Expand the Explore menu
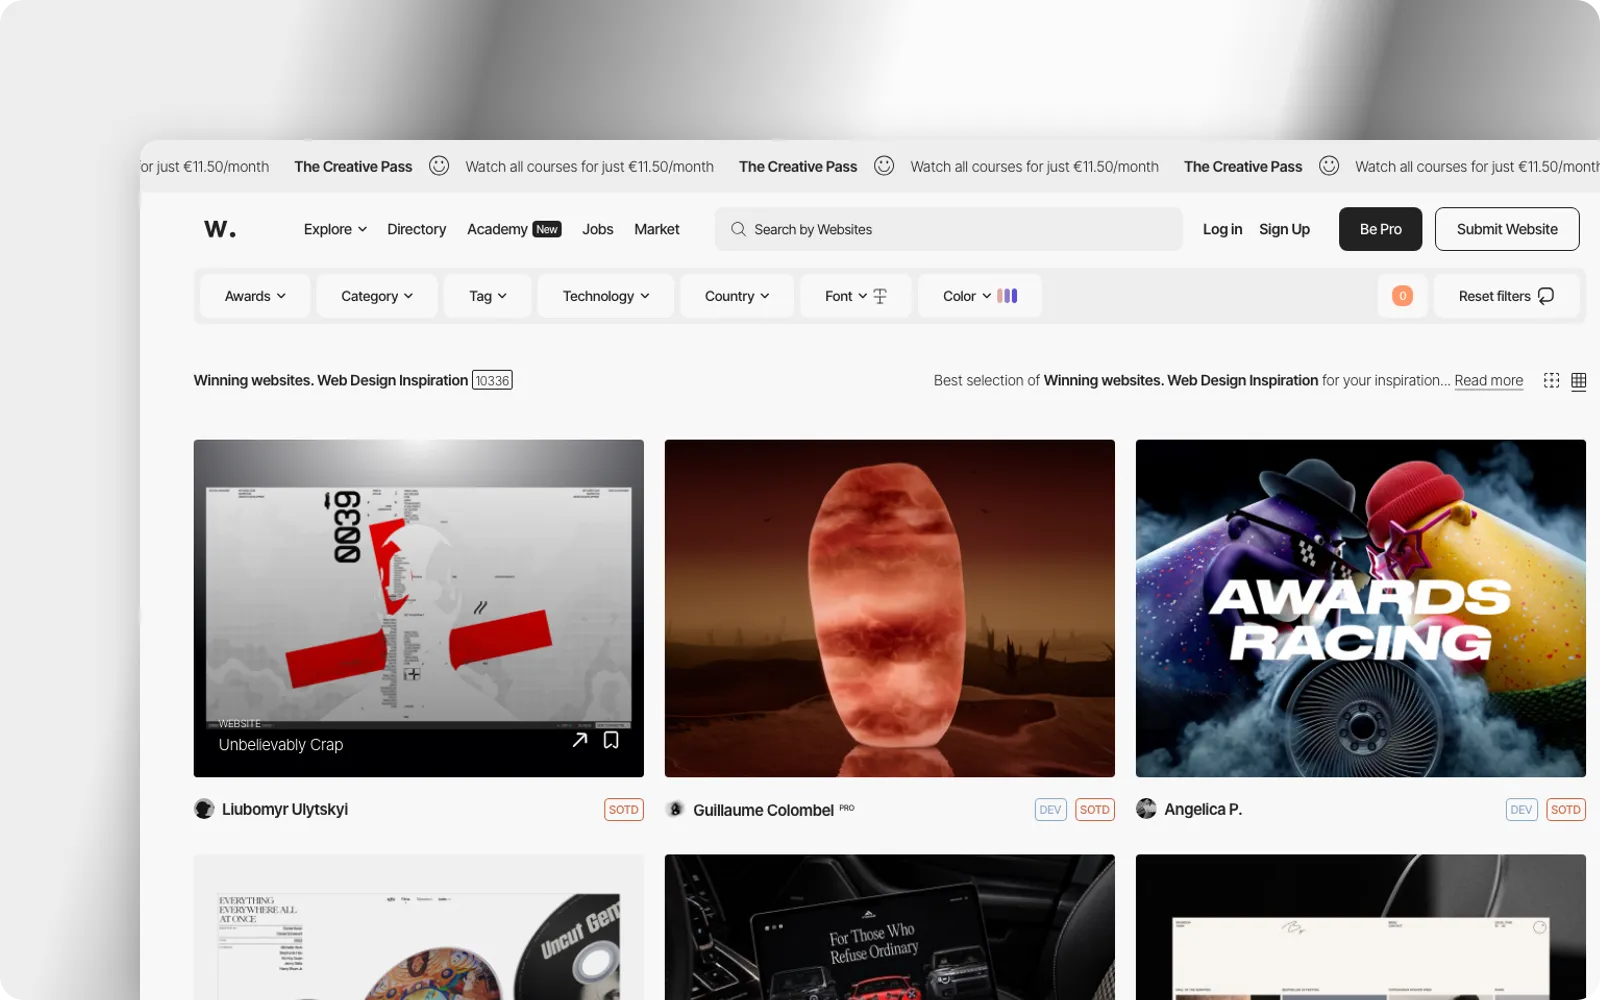Viewport: 1600px width, 1000px height. point(335,229)
